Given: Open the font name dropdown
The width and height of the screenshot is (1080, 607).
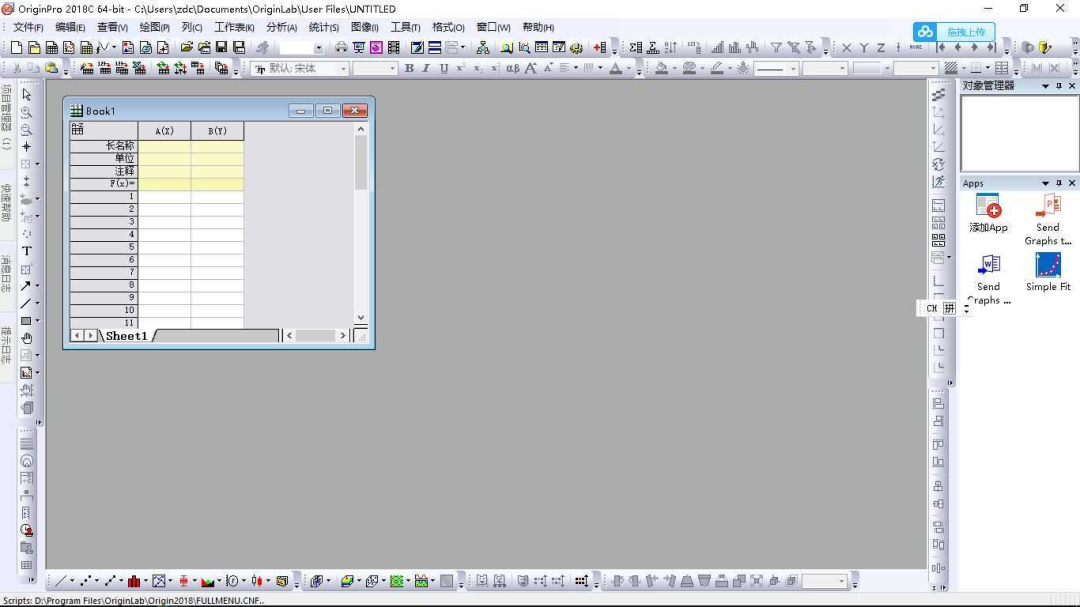Looking at the screenshot, I should pyautogui.click(x=343, y=69).
